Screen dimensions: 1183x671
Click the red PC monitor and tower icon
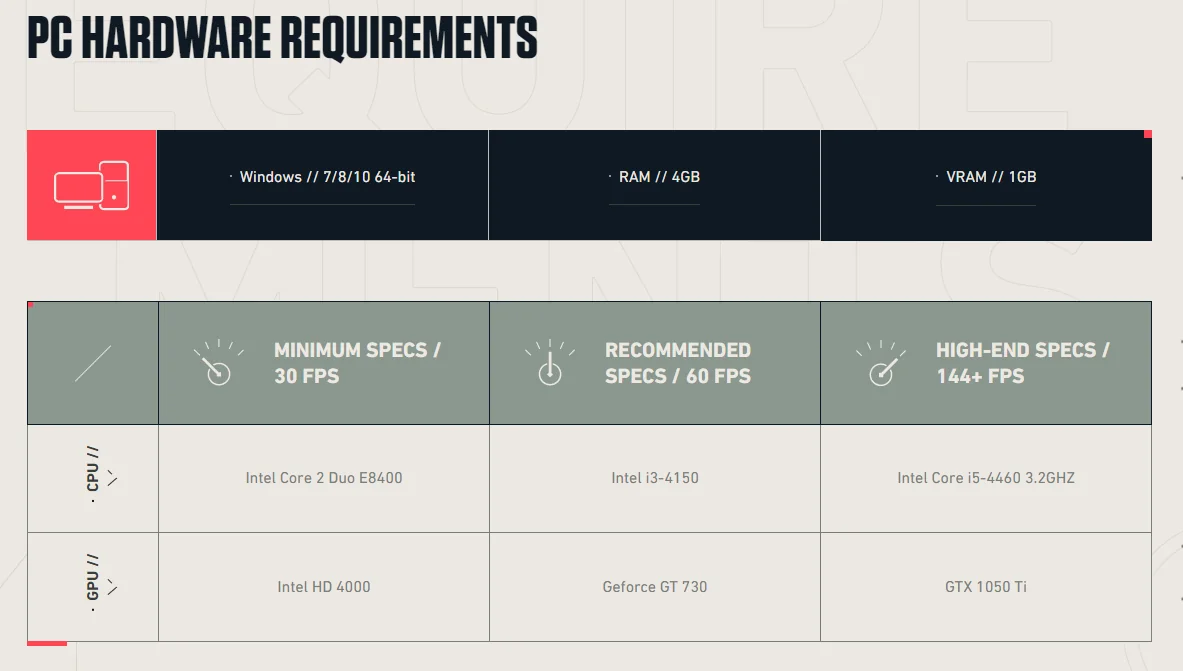(x=91, y=186)
